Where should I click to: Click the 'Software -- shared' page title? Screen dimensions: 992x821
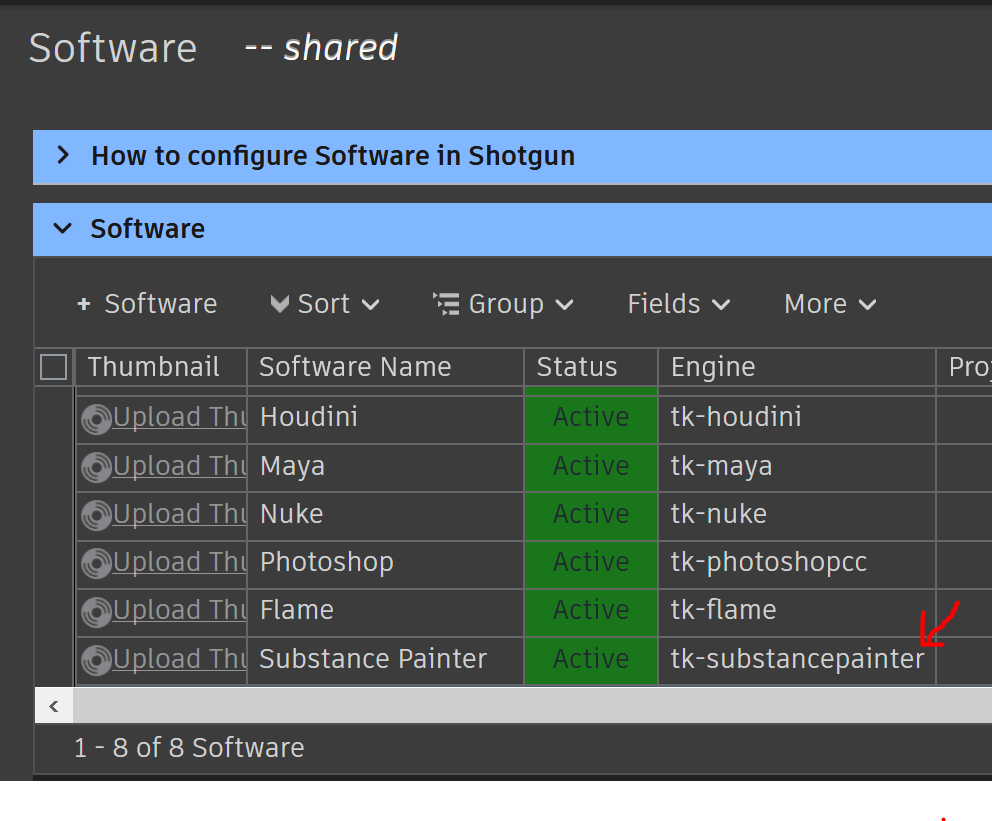click(x=213, y=48)
